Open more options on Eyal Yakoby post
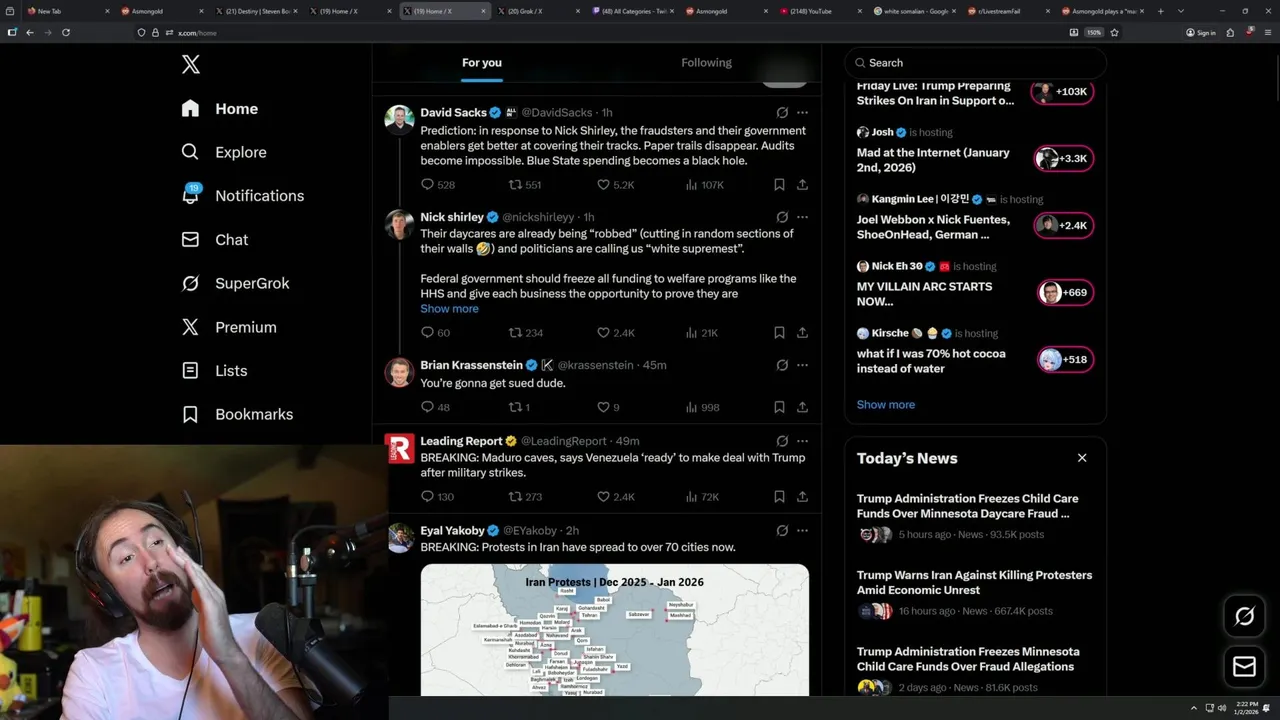The image size is (1280, 720). tap(802, 530)
